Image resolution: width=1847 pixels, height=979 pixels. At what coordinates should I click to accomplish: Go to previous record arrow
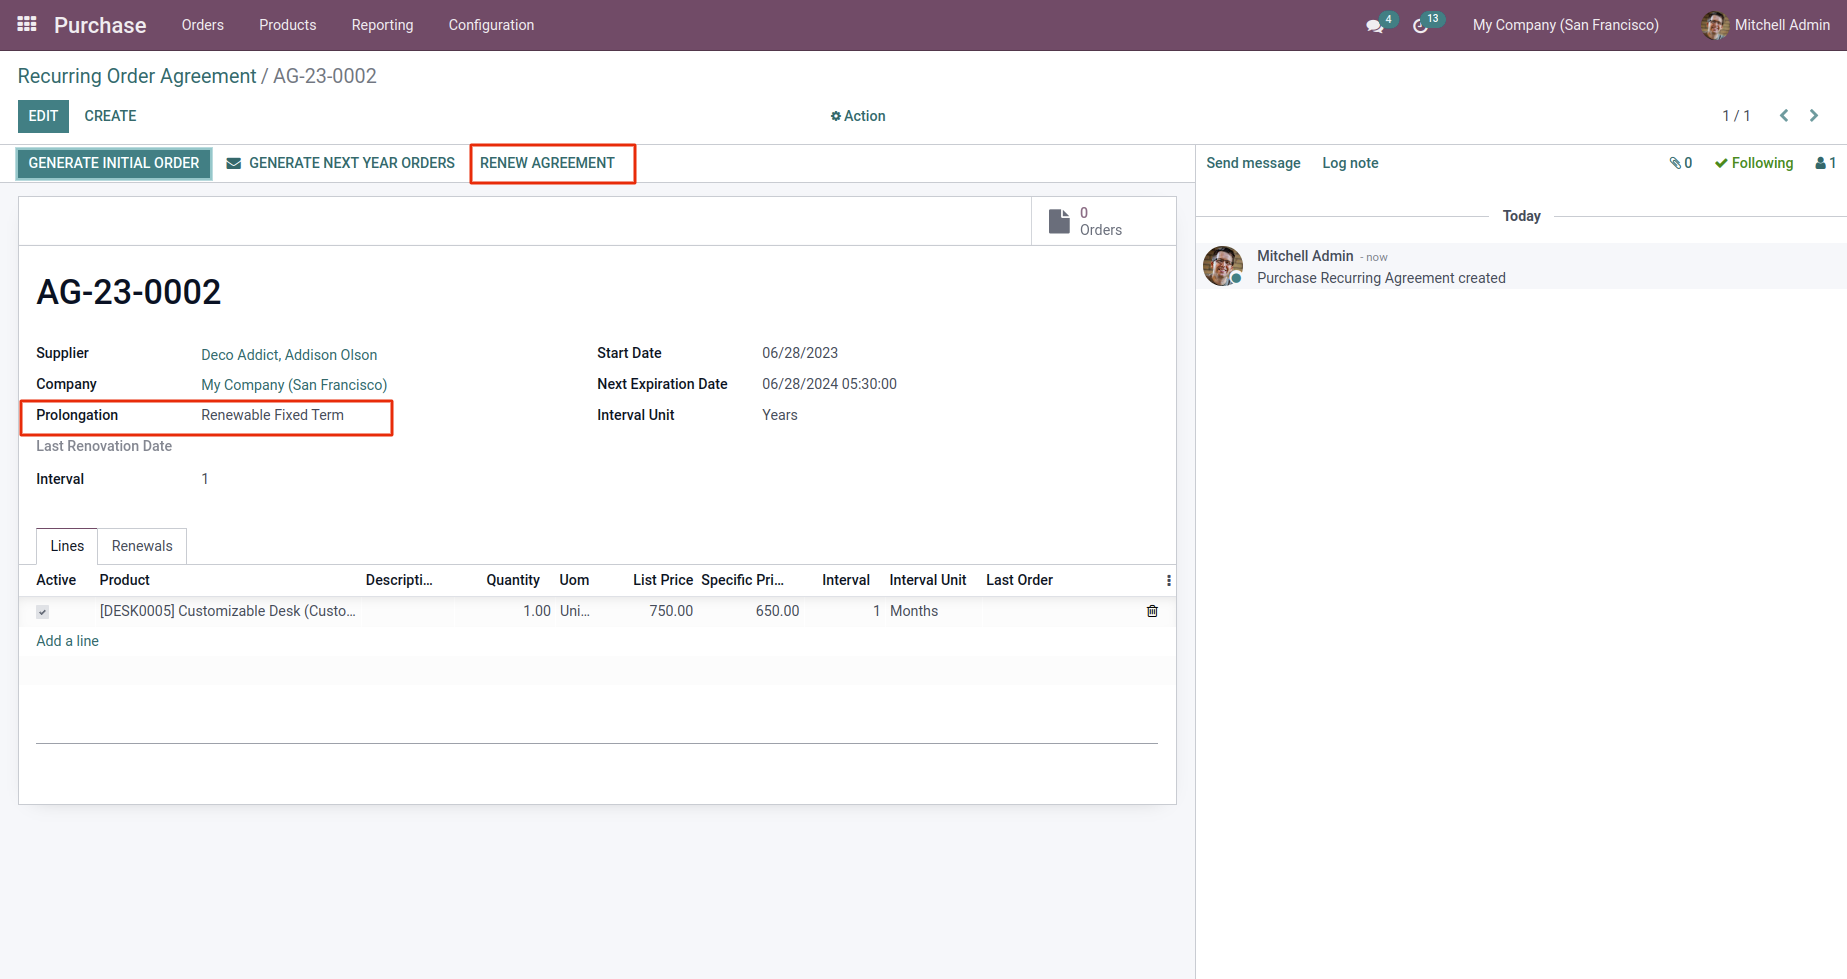tap(1784, 116)
